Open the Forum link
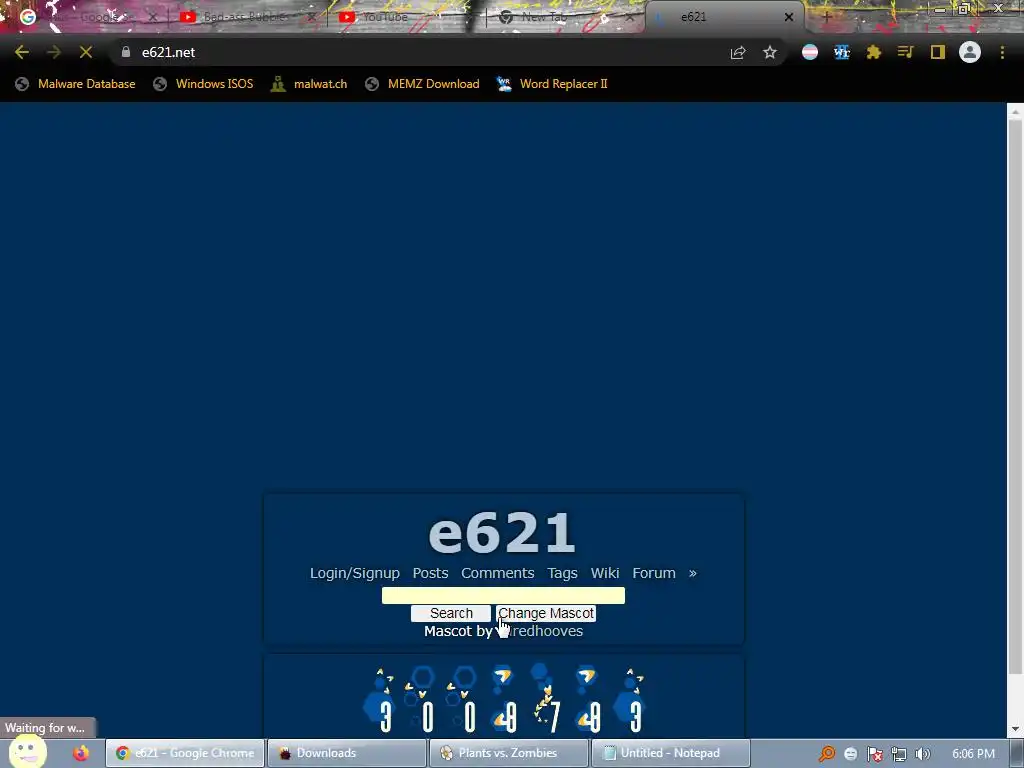The width and height of the screenshot is (1024, 768). pos(654,573)
